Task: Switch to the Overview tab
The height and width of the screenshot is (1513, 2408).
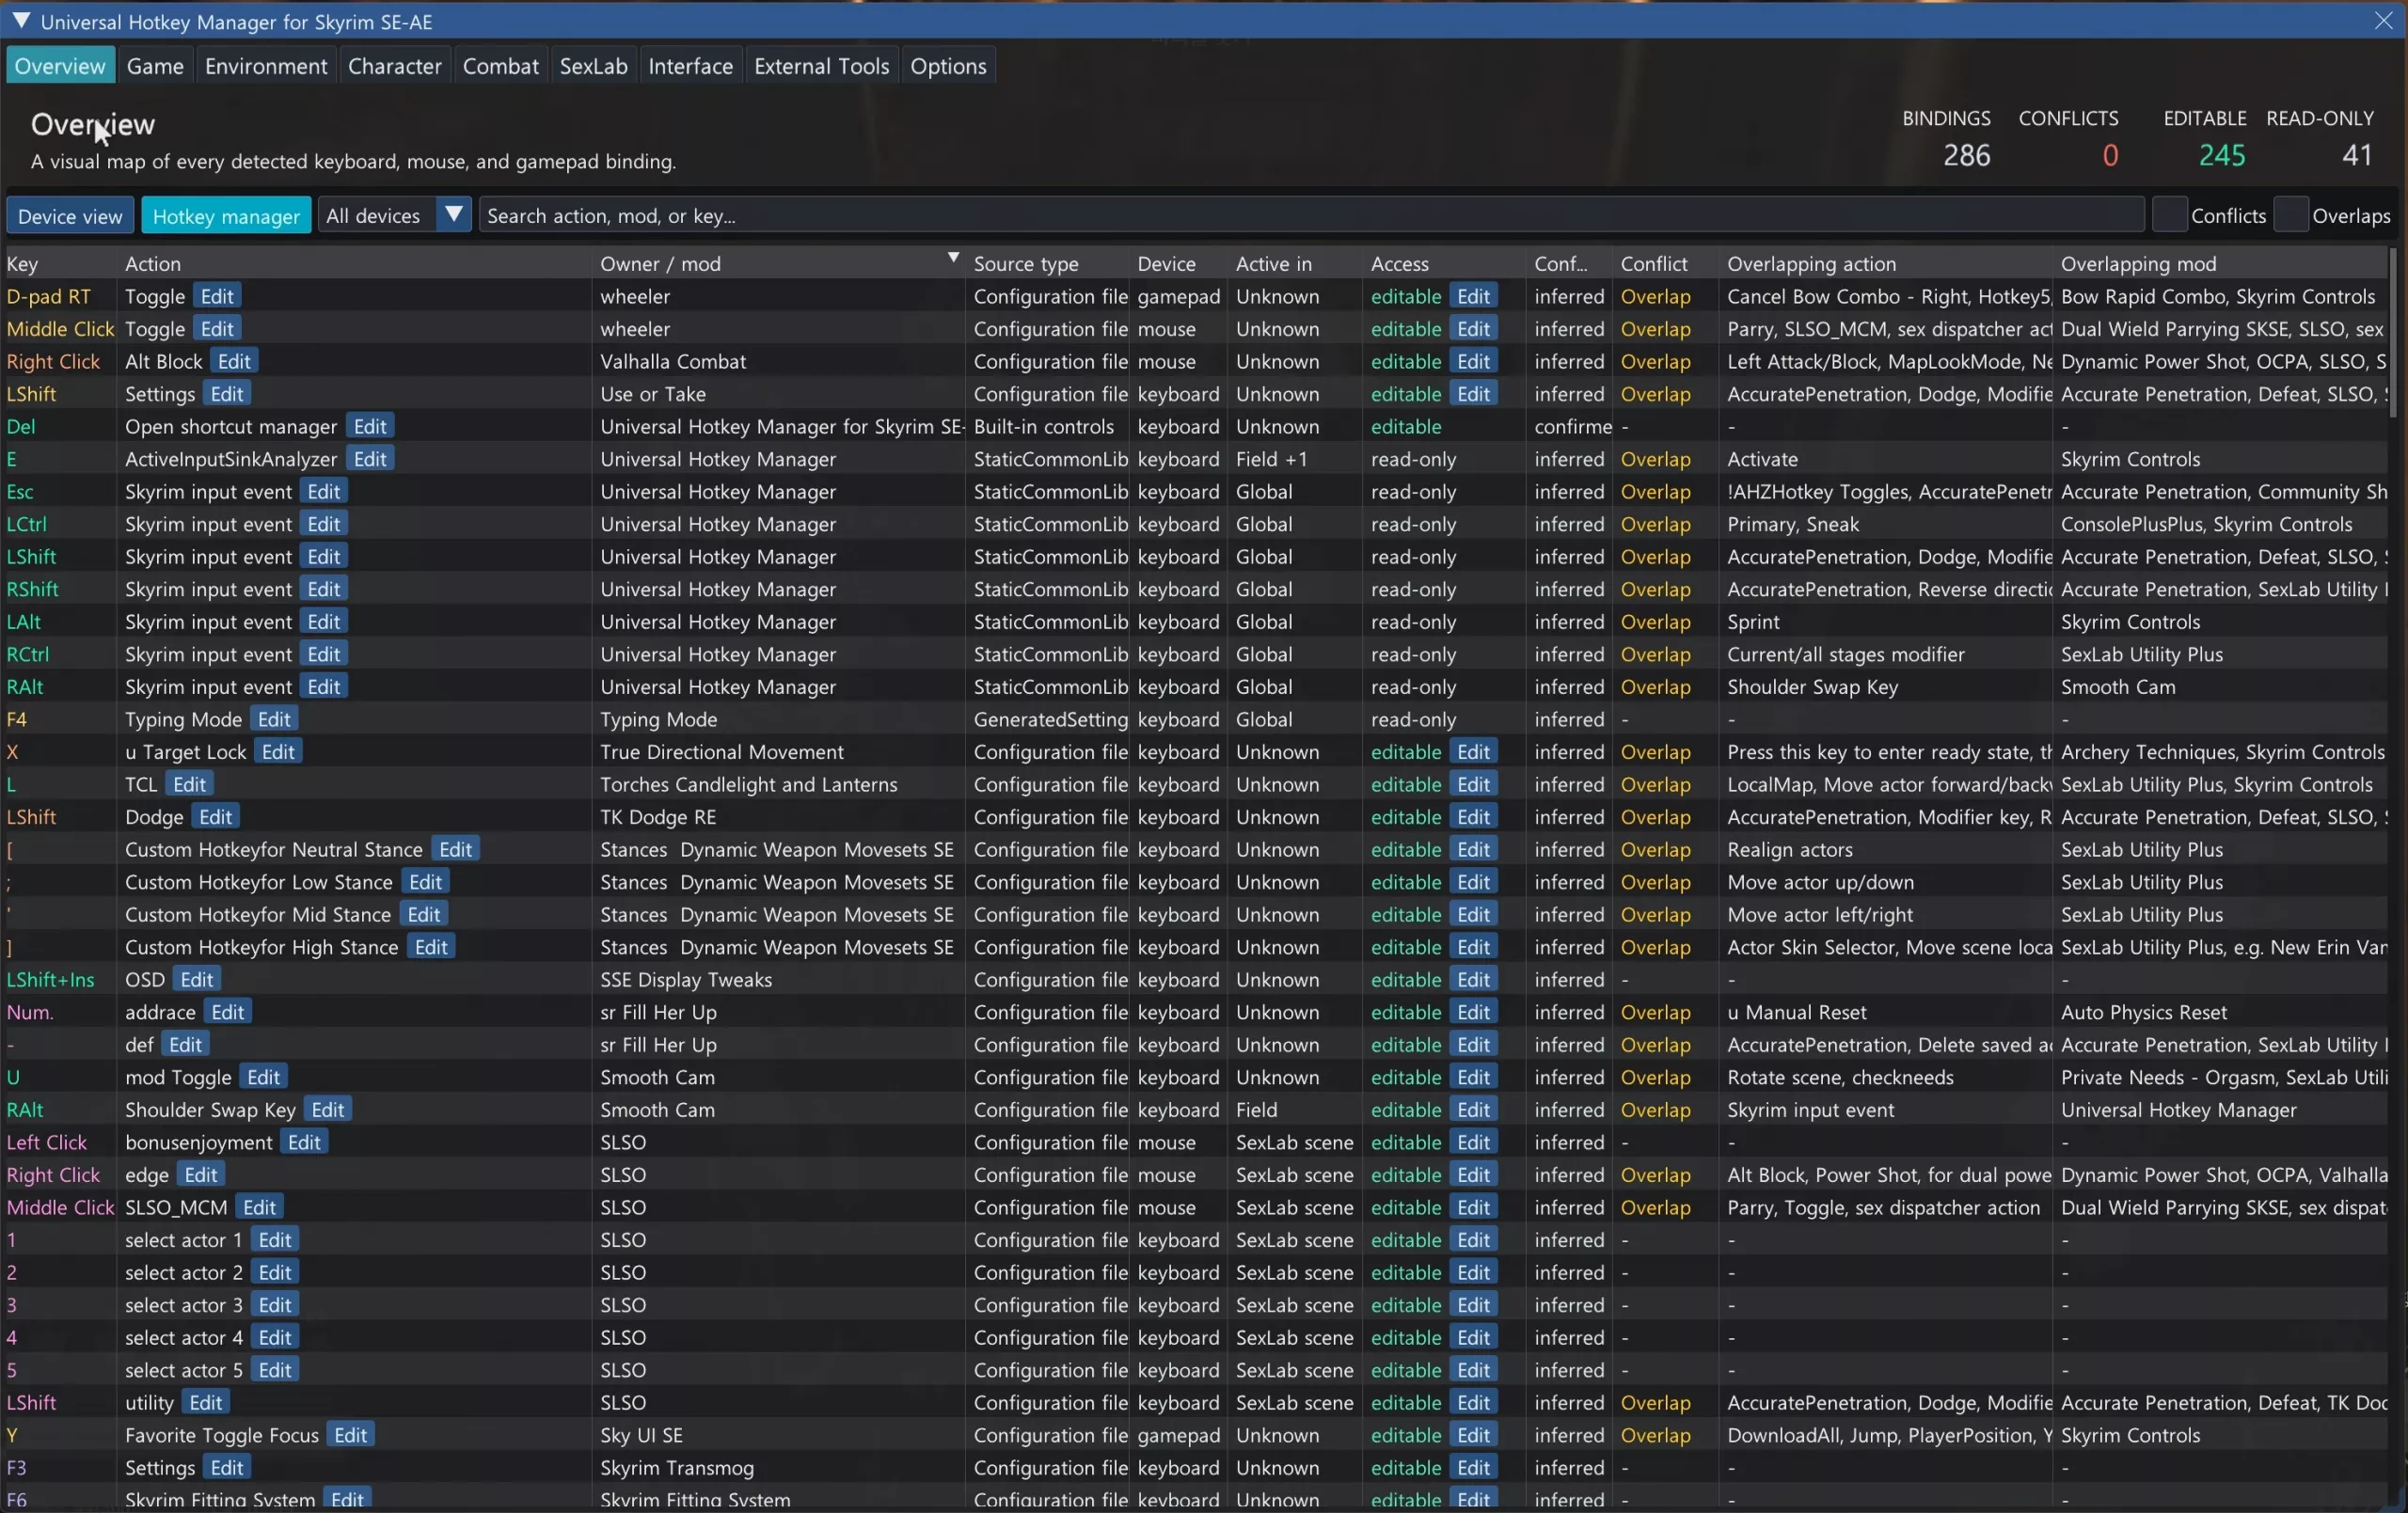Action: point(60,66)
